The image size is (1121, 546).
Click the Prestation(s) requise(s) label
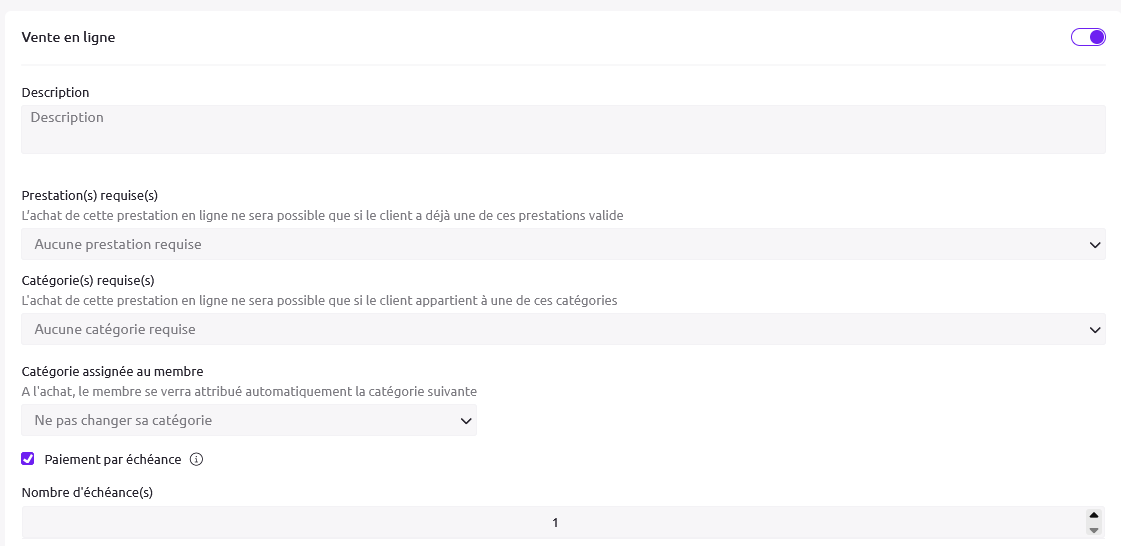tap(90, 195)
